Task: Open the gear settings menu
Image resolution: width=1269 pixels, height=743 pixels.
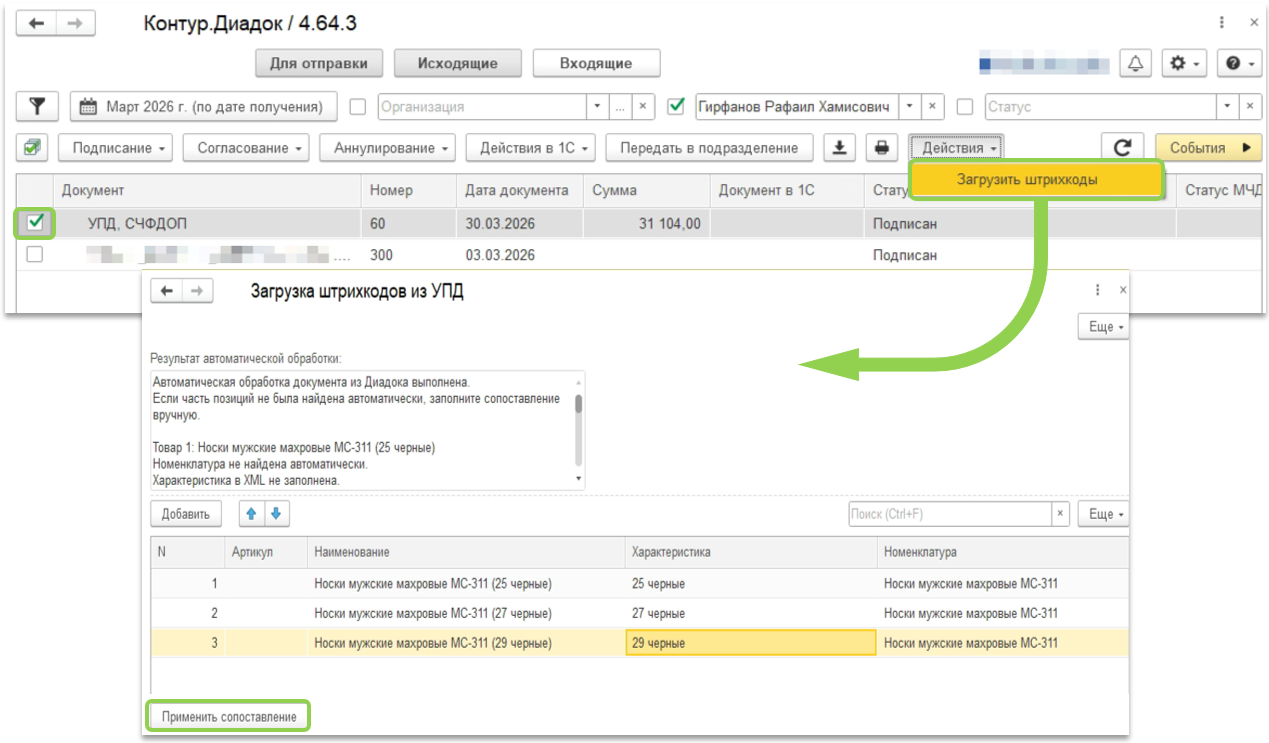Action: click(1185, 63)
